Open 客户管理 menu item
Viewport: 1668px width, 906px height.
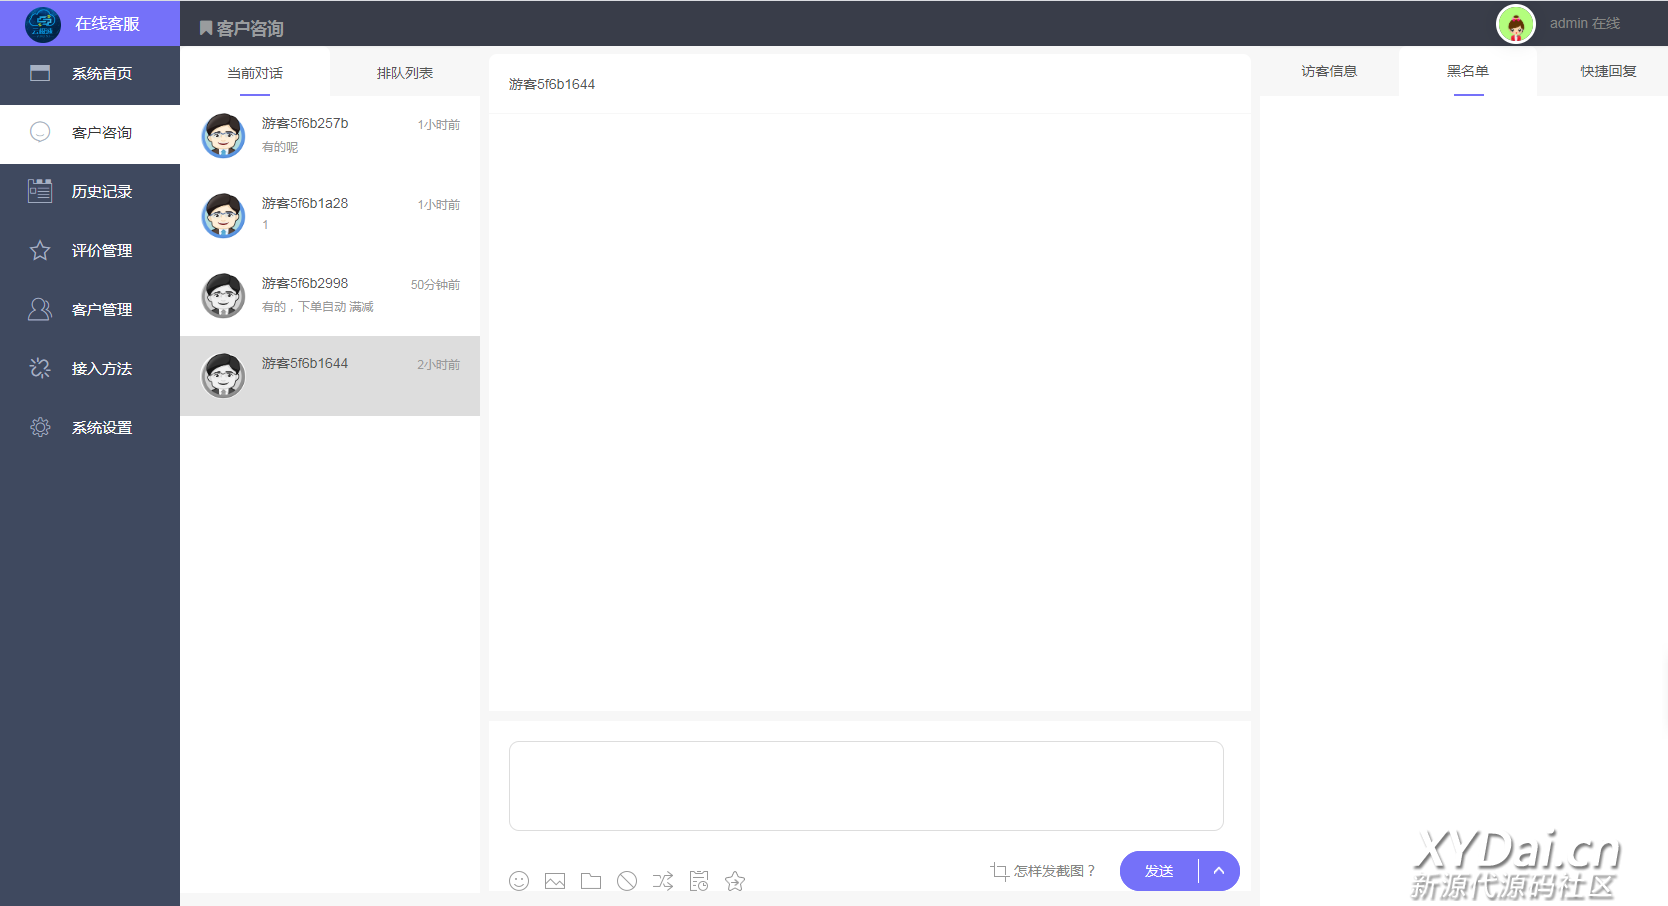90,310
